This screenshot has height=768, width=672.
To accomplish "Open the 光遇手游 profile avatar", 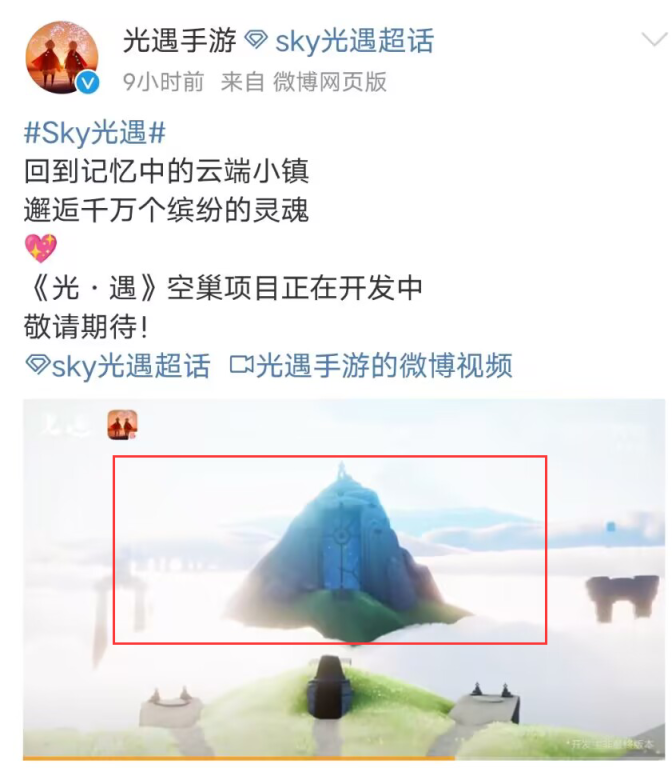I will point(62,57).
